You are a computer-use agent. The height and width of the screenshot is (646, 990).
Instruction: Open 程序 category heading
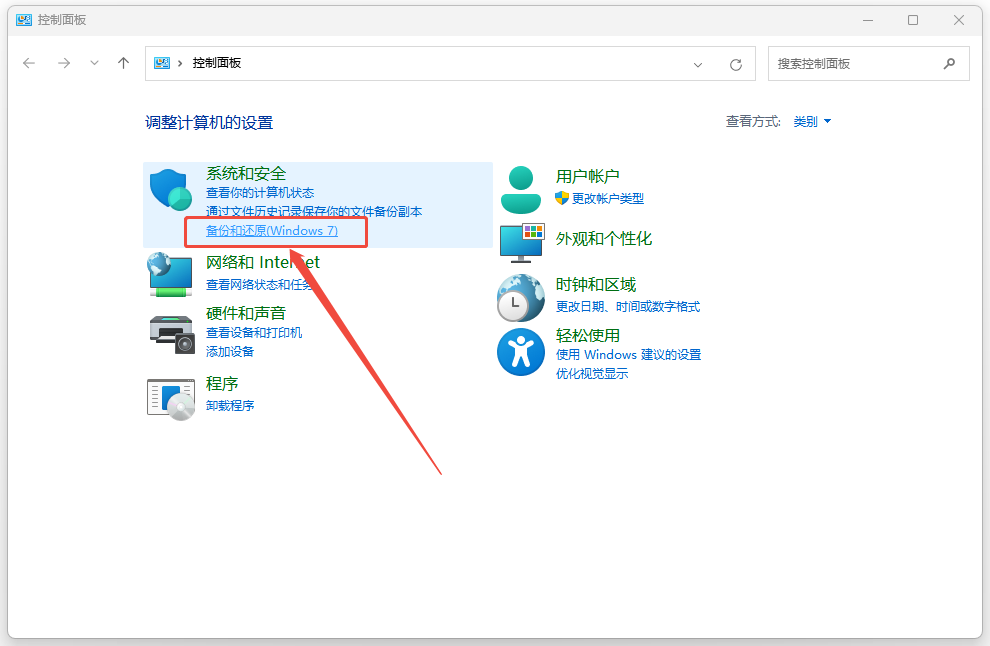(222, 384)
